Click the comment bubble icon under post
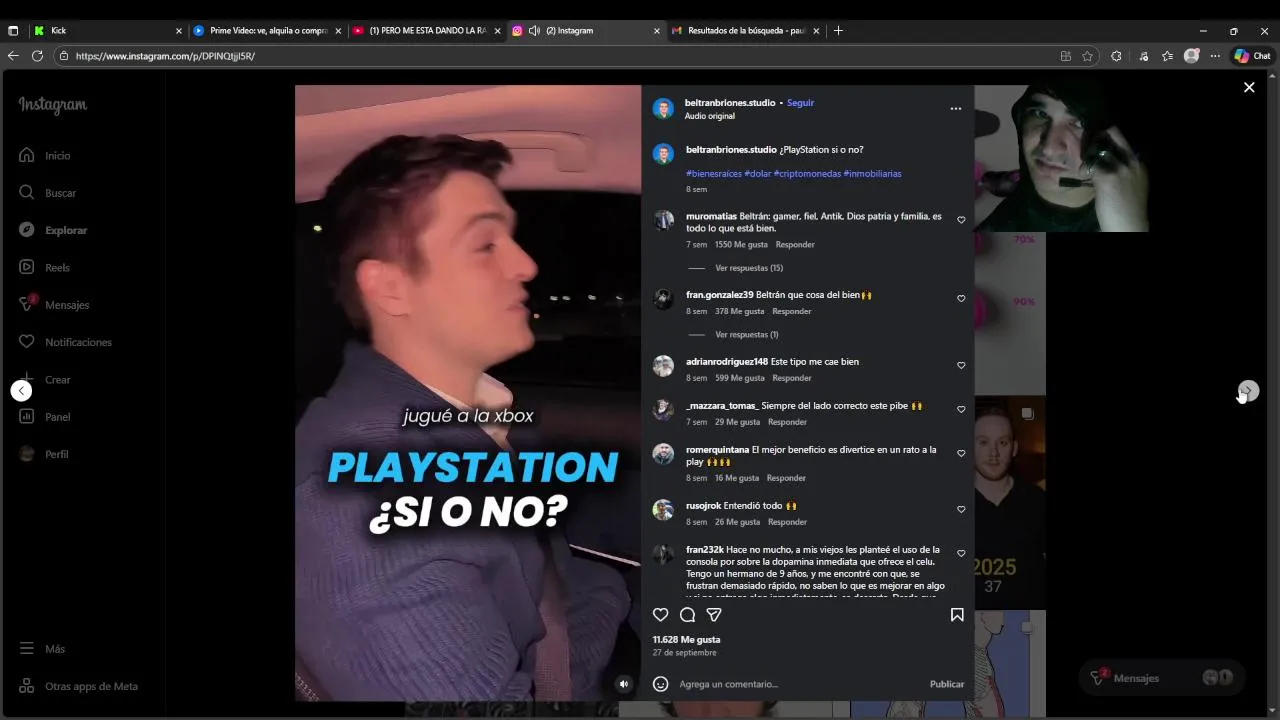 point(687,615)
